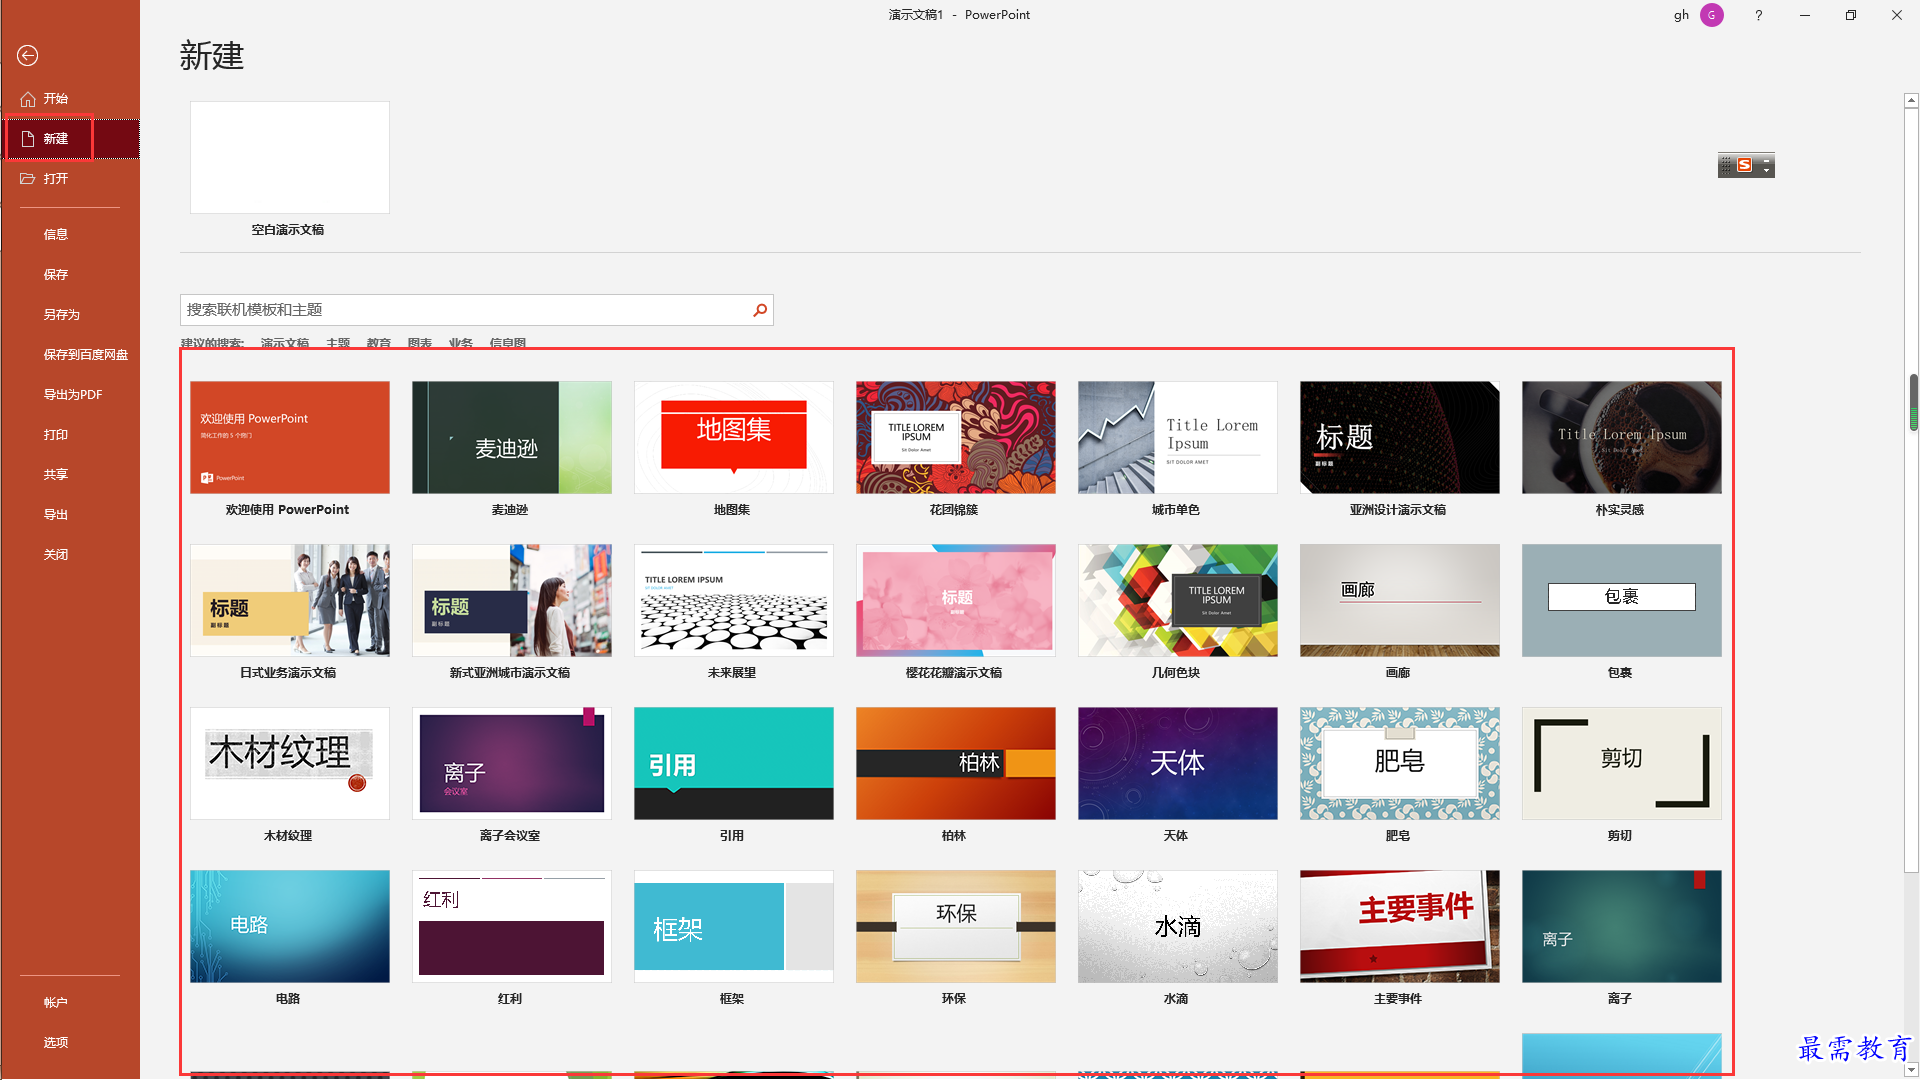Open the 开始 home page

point(70,99)
